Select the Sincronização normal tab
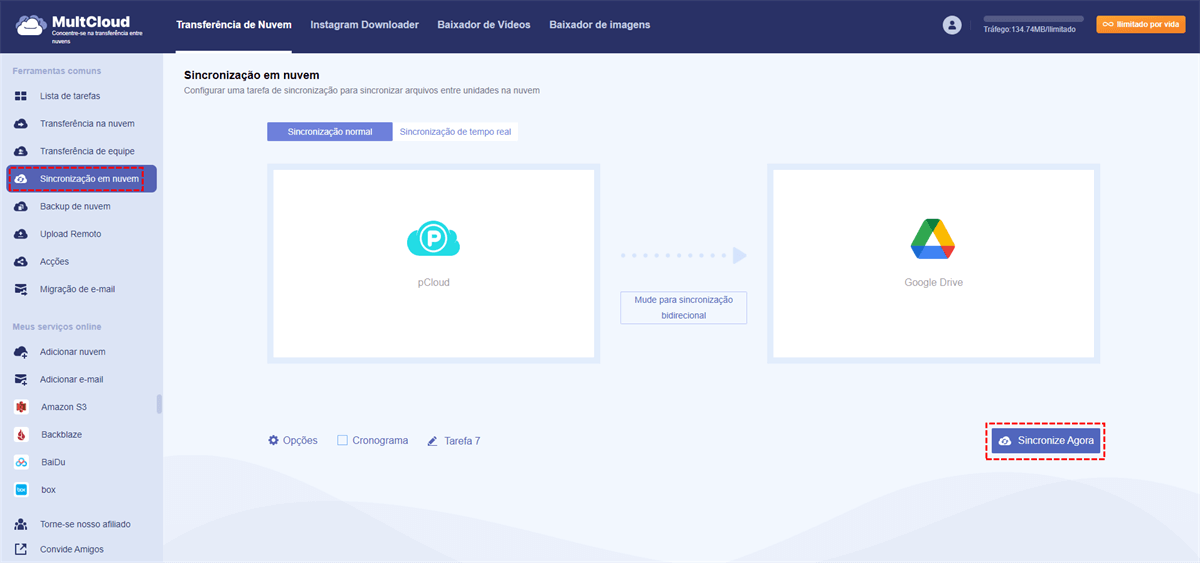The width and height of the screenshot is (1200, 563). (330, 132)
